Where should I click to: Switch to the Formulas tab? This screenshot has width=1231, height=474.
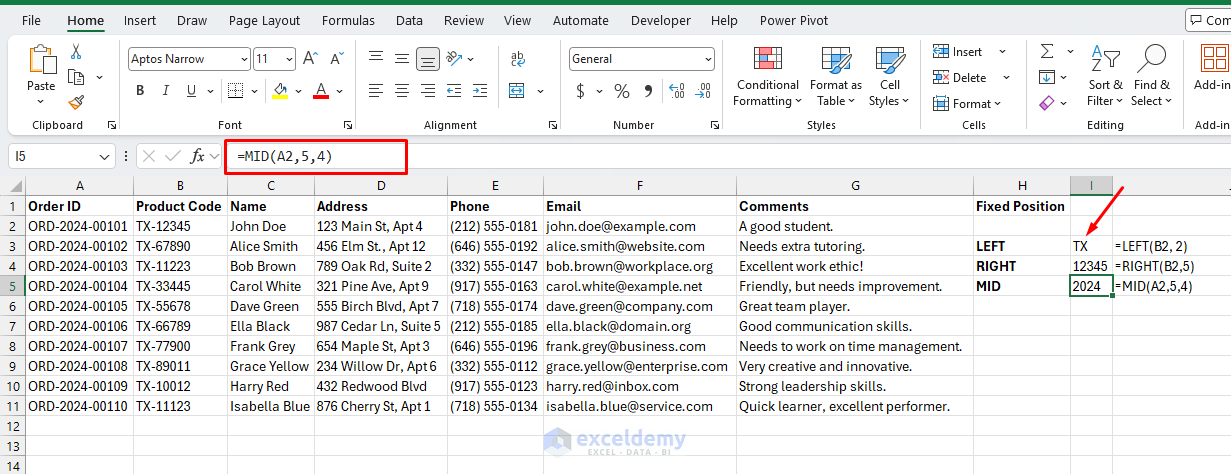(x=348, y=20)
